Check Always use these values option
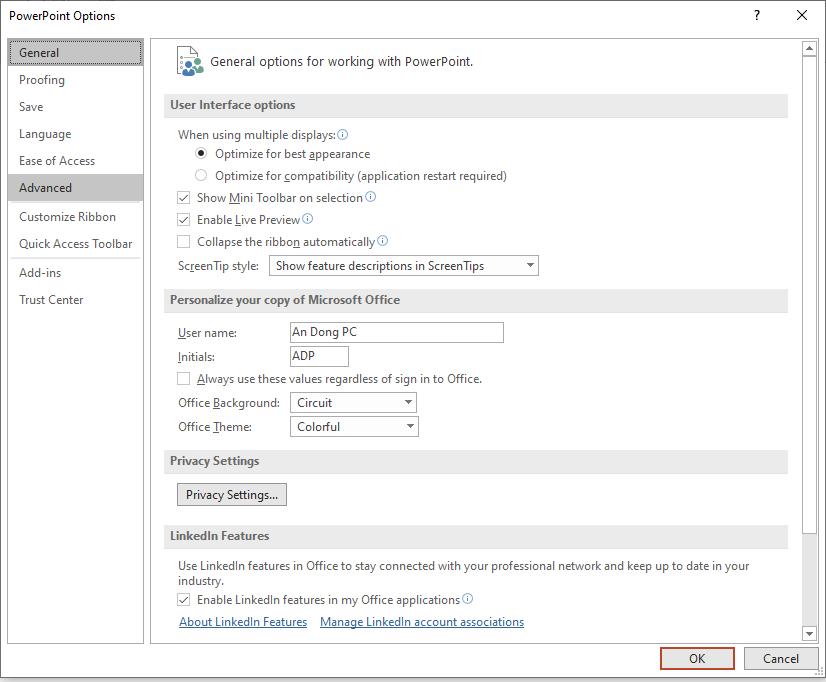 point(184,379)
